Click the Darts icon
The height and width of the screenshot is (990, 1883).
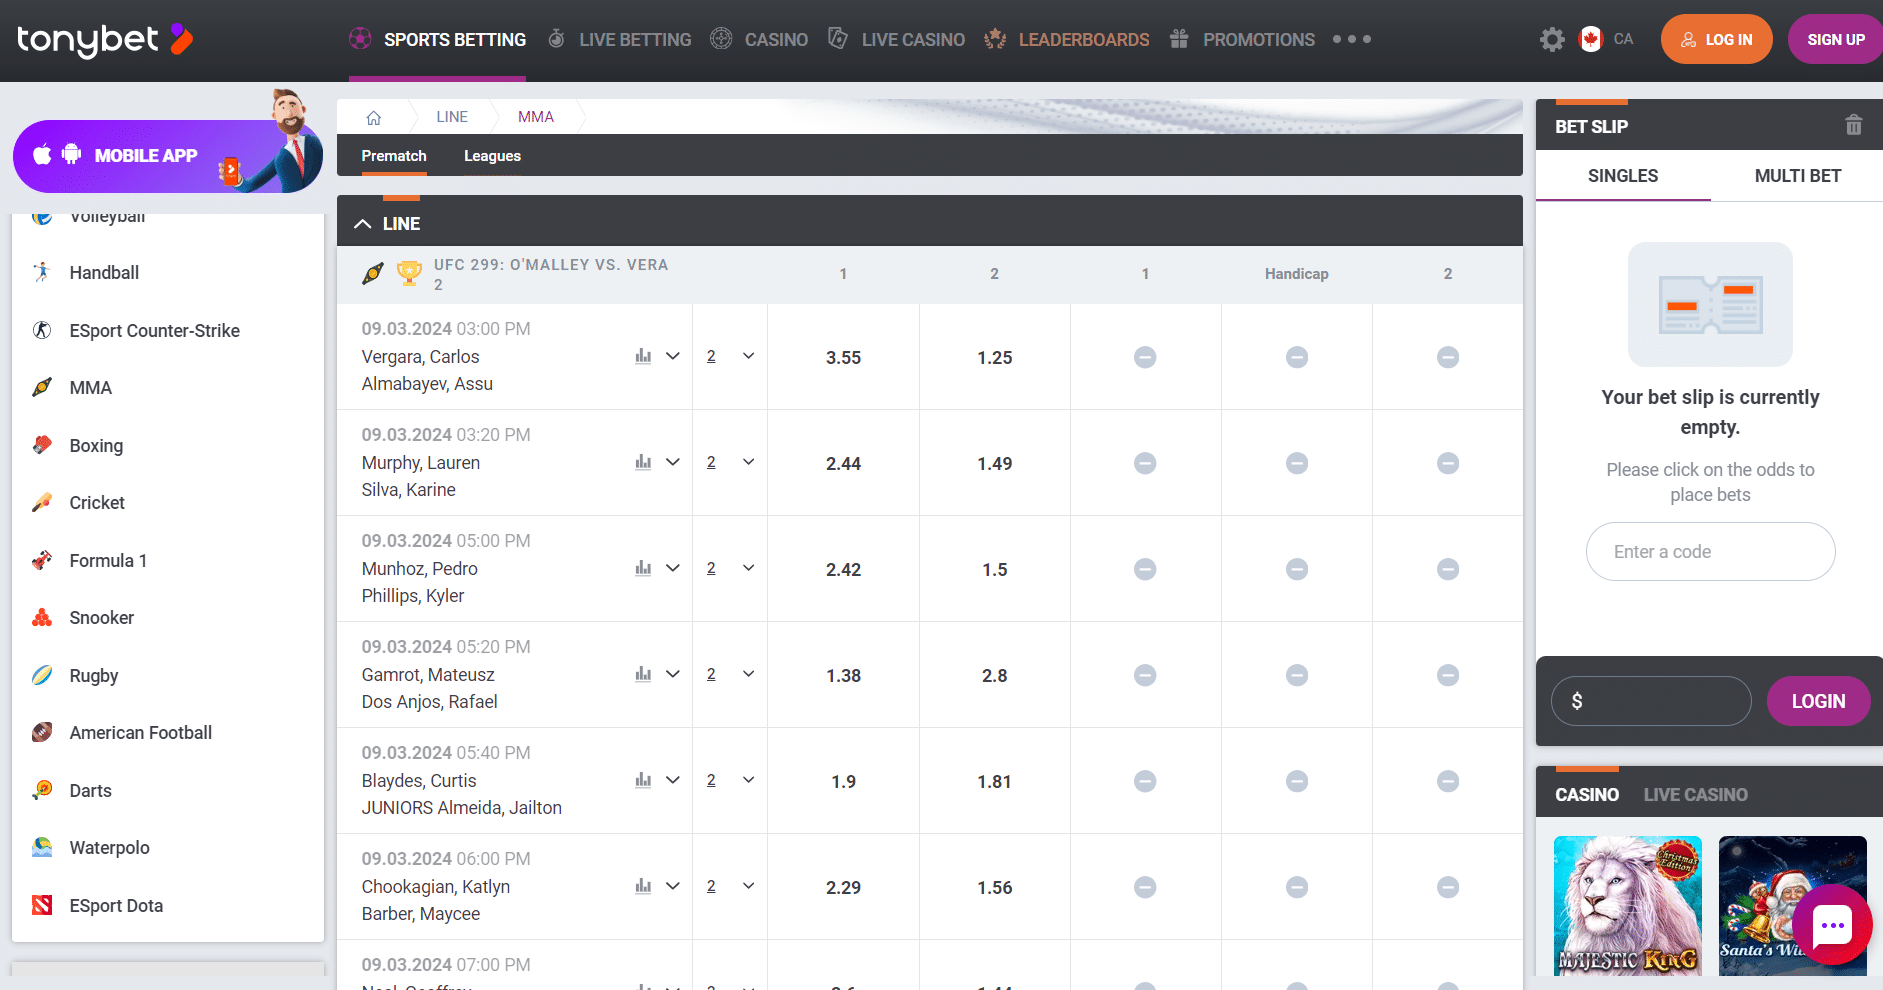click(42, 790)
